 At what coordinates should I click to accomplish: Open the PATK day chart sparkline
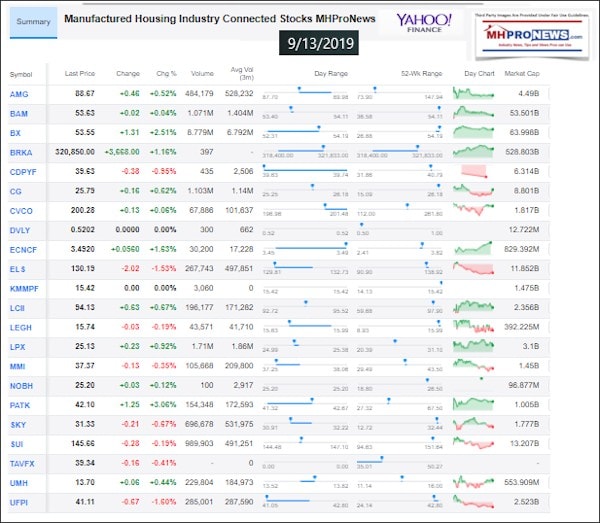coord(473,404)
